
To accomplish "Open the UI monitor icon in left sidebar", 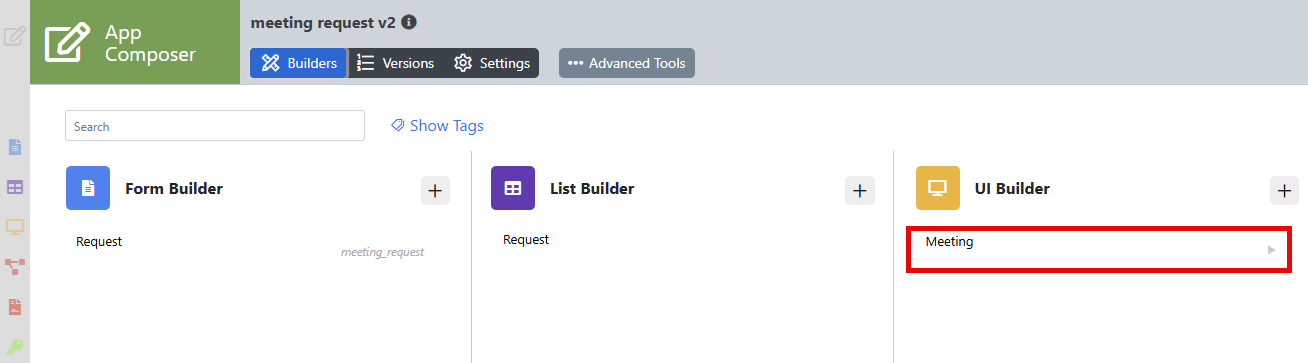I will click(15, 226).
